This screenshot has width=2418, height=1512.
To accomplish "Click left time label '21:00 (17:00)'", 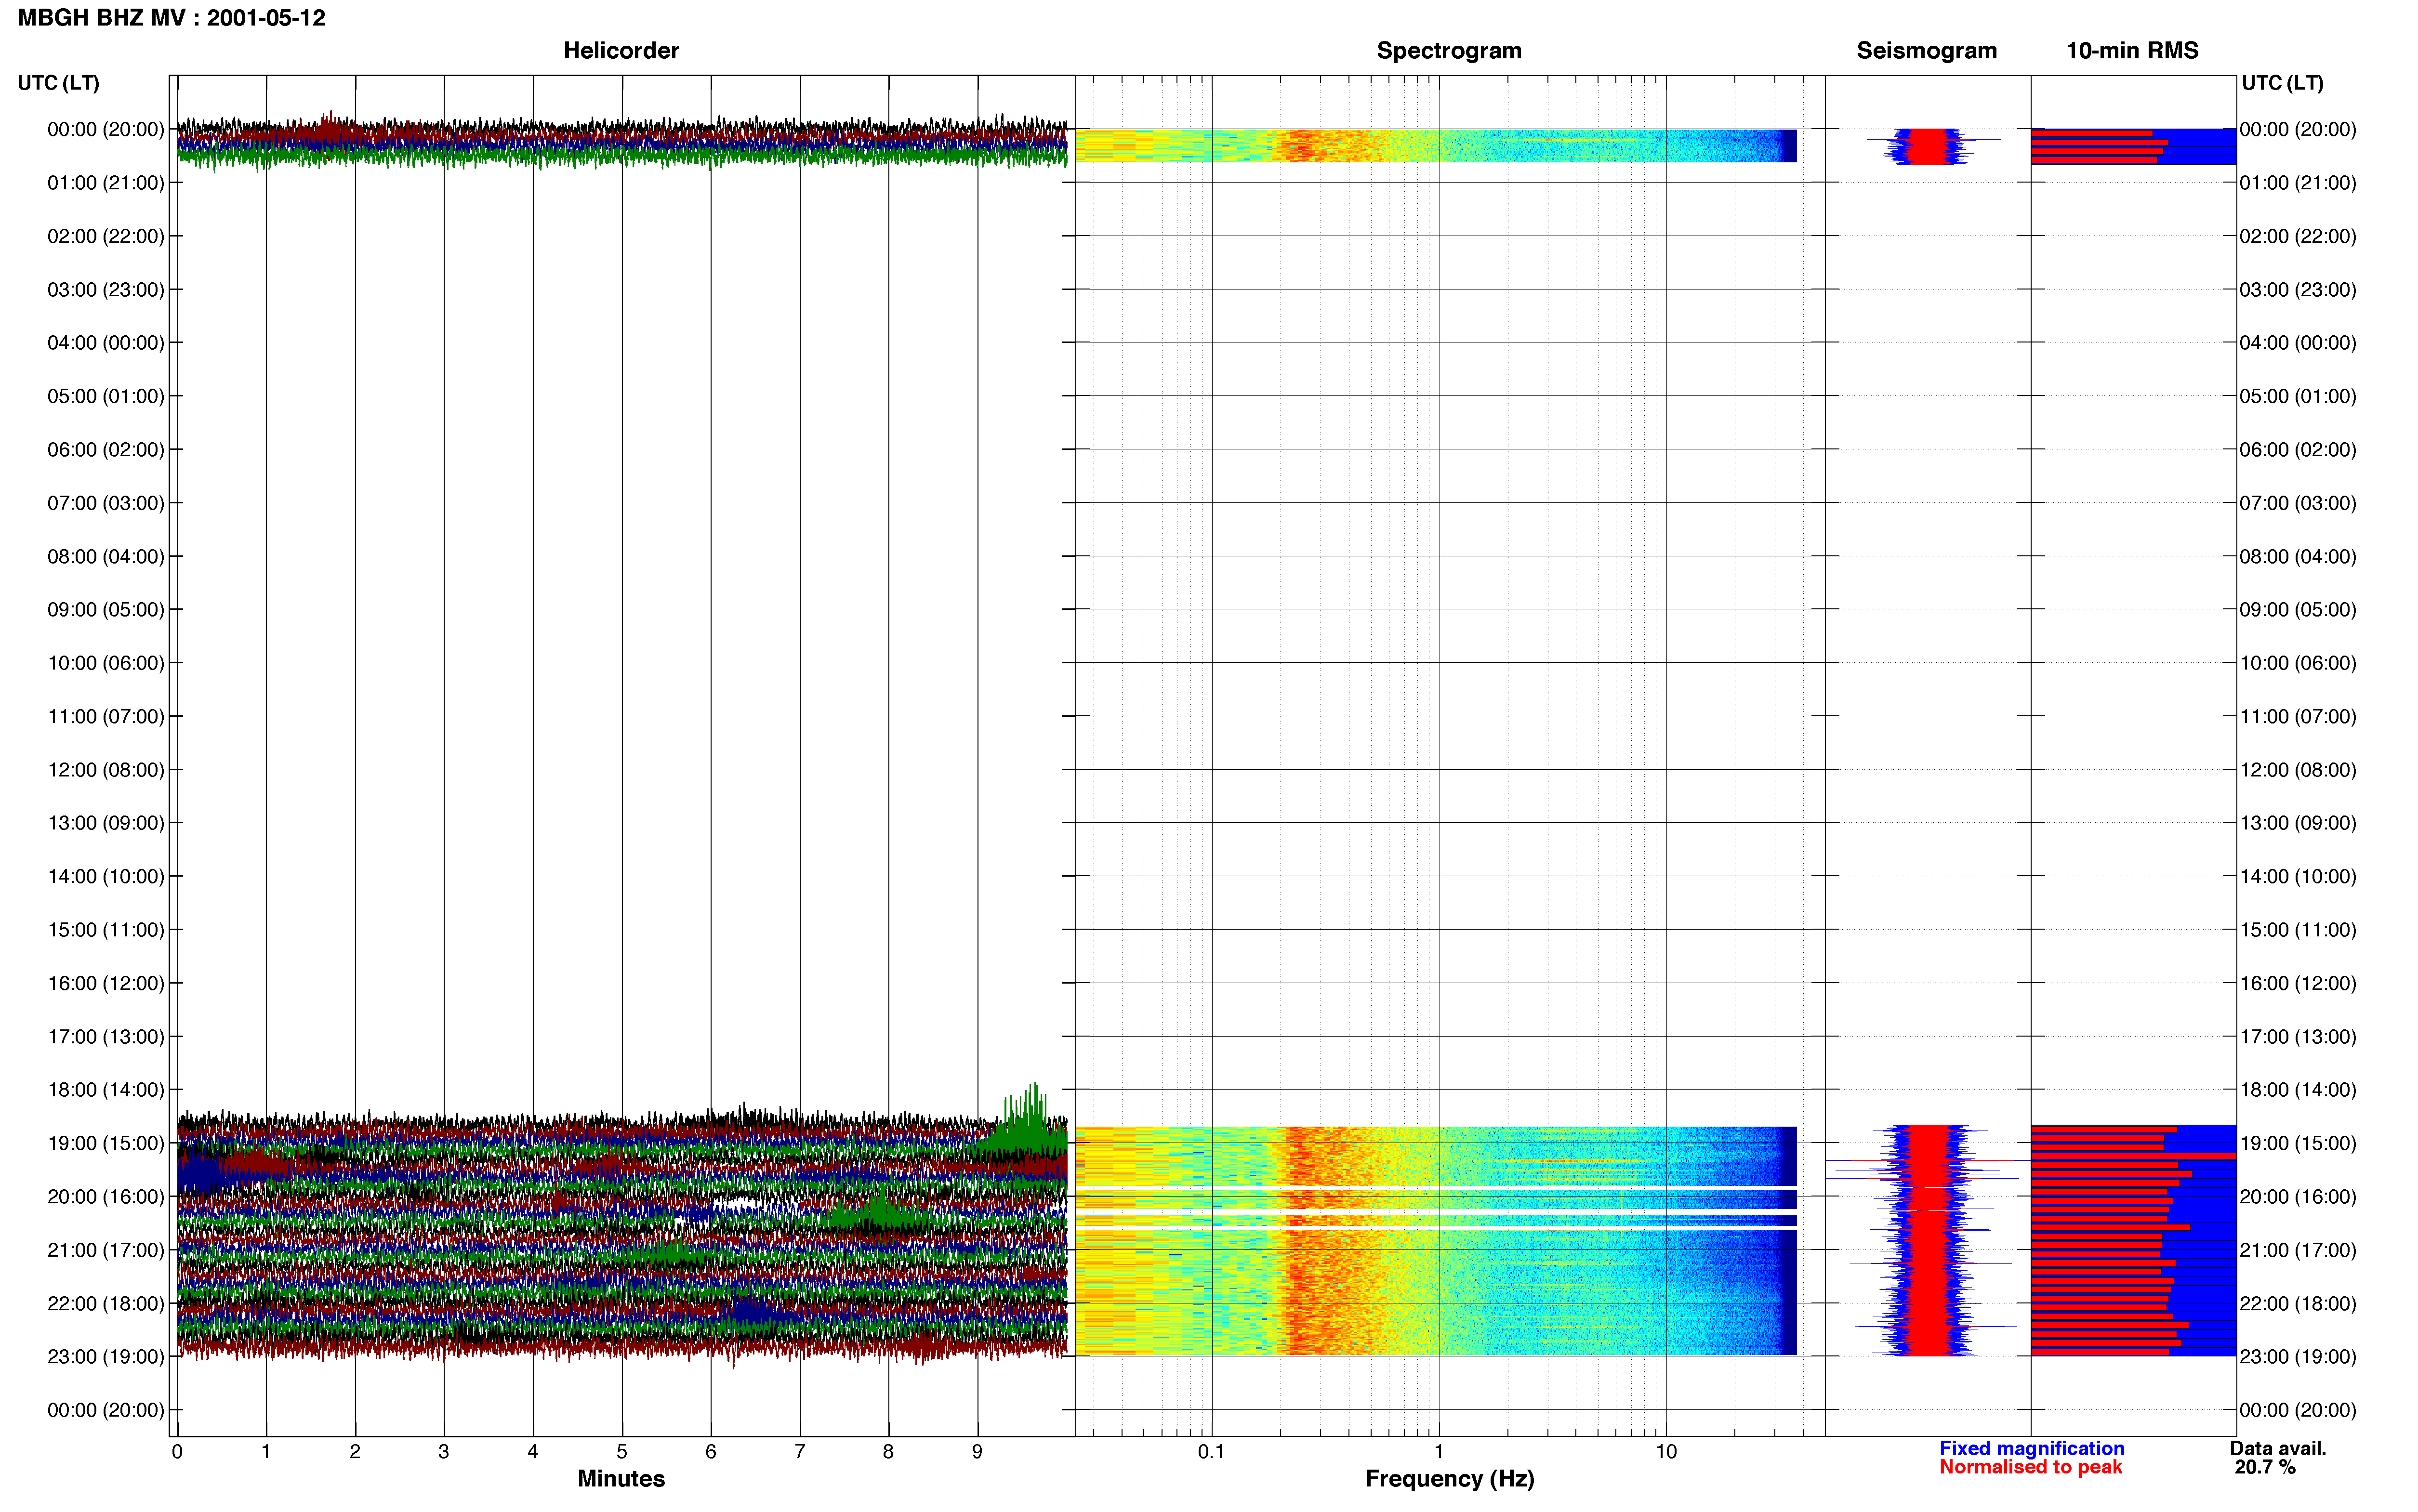I will pos(106,1250).
